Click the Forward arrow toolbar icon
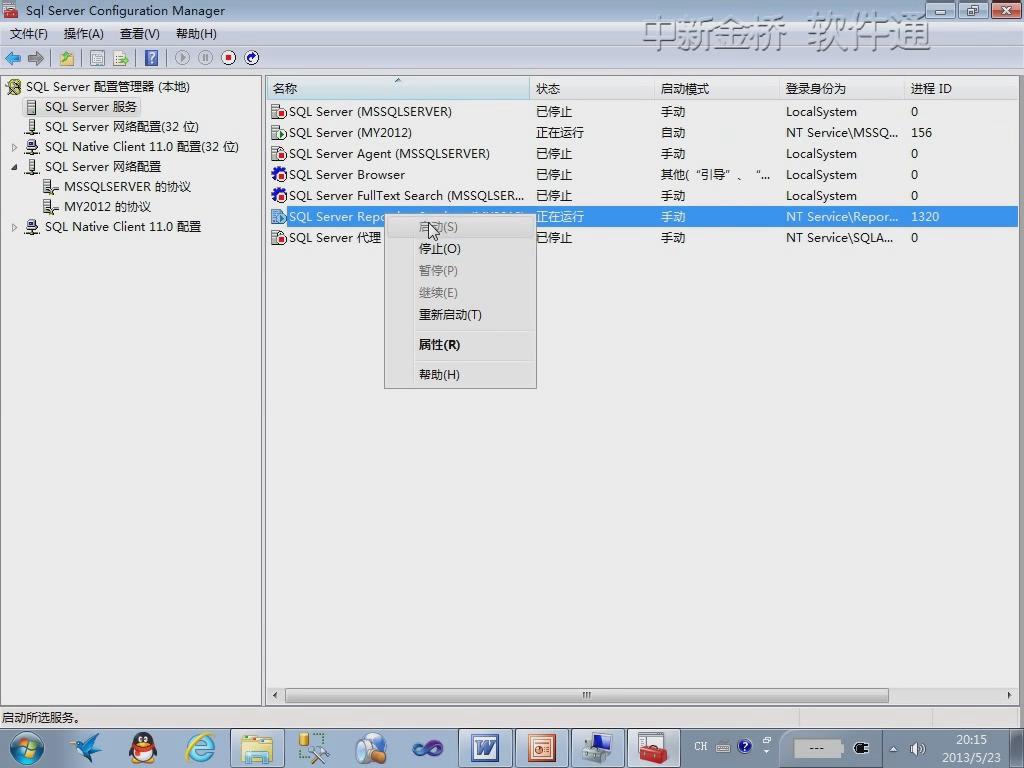 [35, 58]
